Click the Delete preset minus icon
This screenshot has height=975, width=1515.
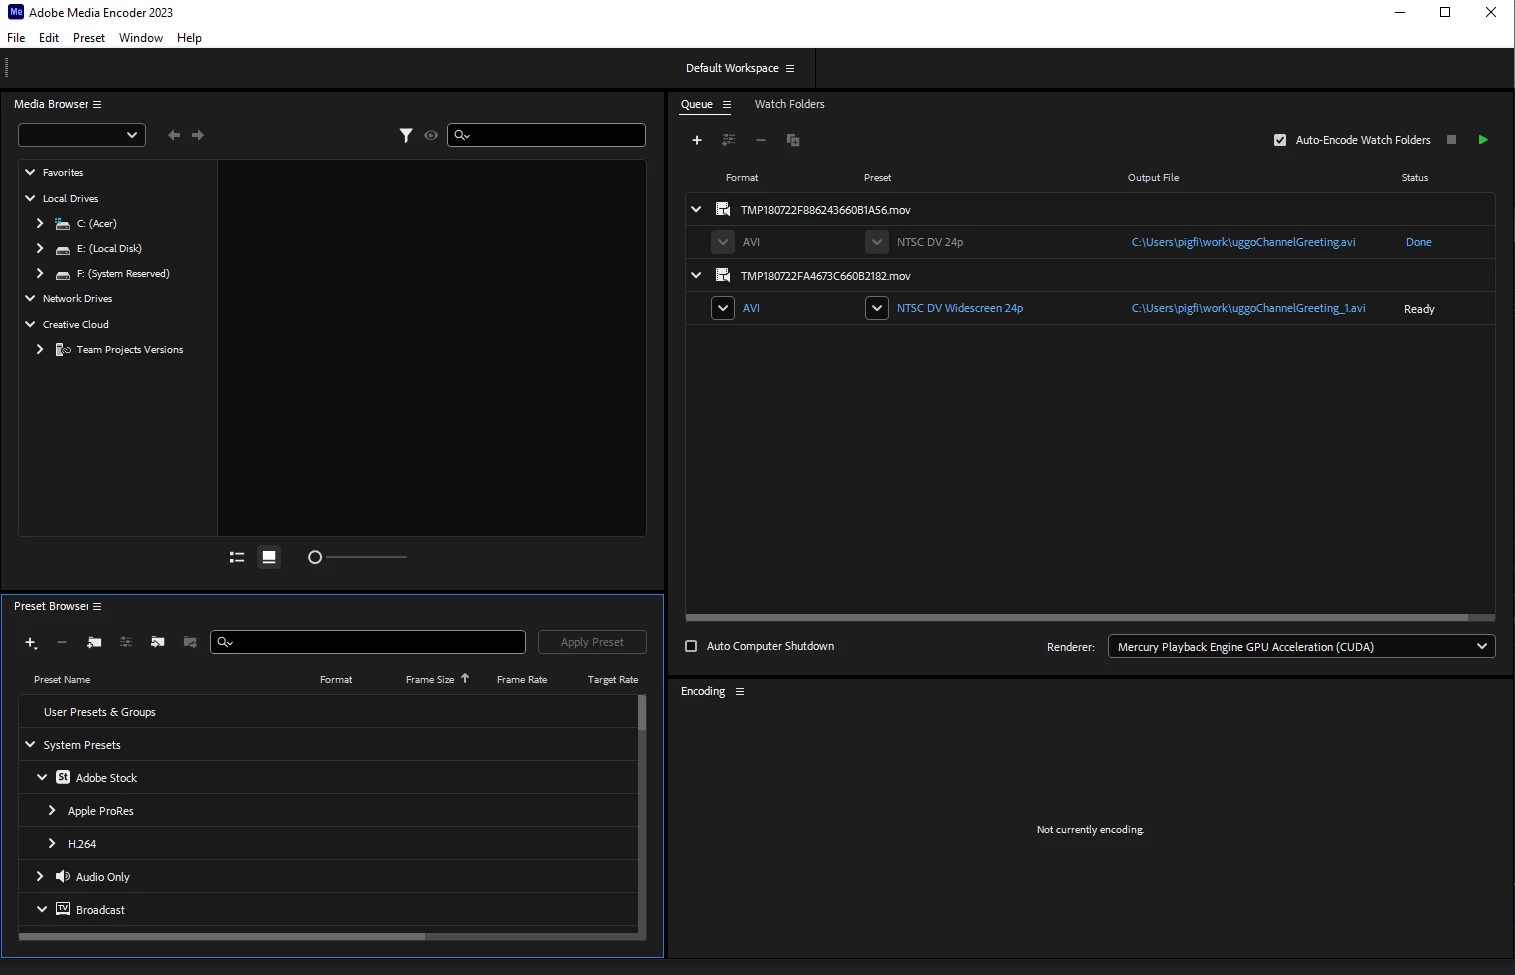click(x=62, y=642)
